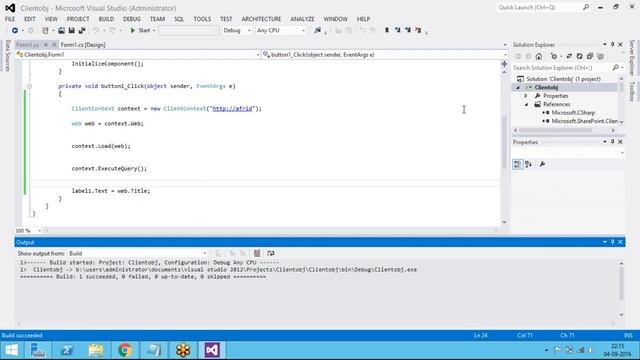Toggle the Show All Files icon
The image size is (640, 360).
click(600, 56)
